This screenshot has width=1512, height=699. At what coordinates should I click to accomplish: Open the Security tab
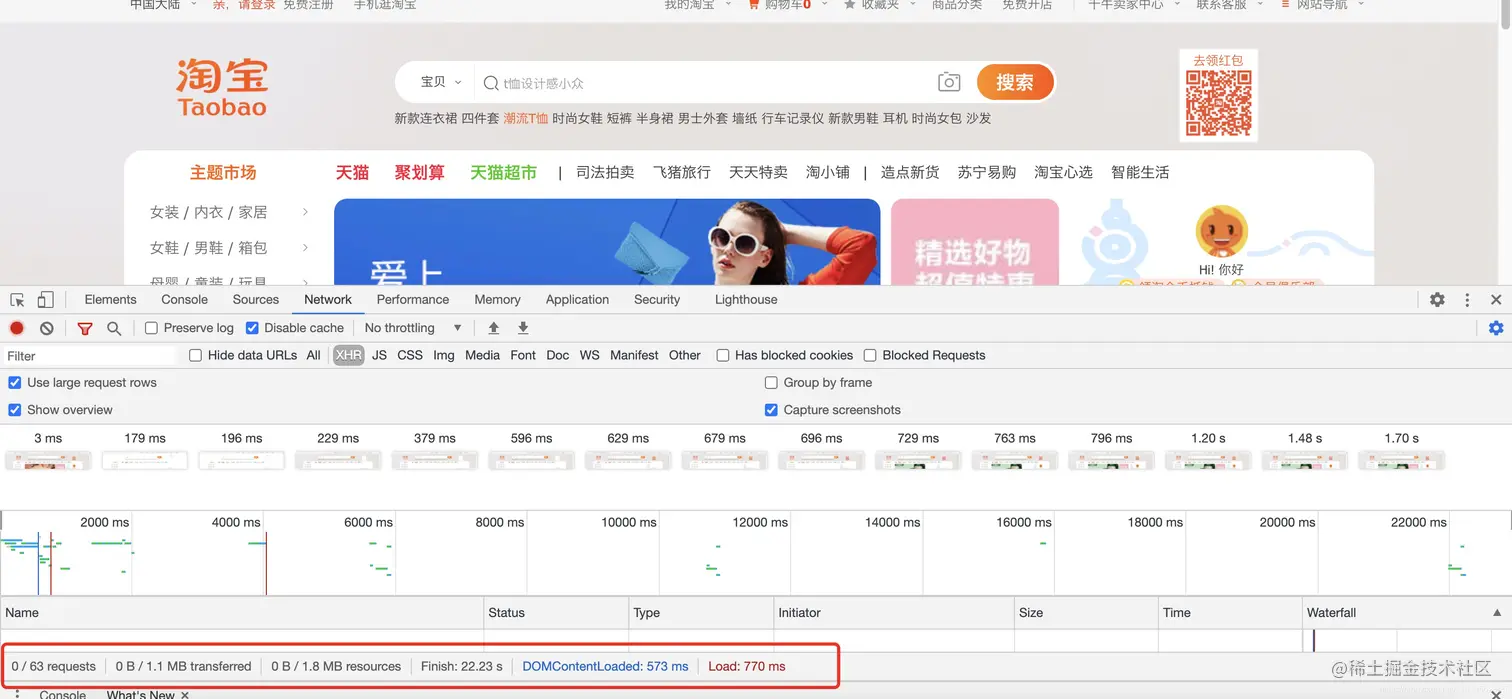657,300
